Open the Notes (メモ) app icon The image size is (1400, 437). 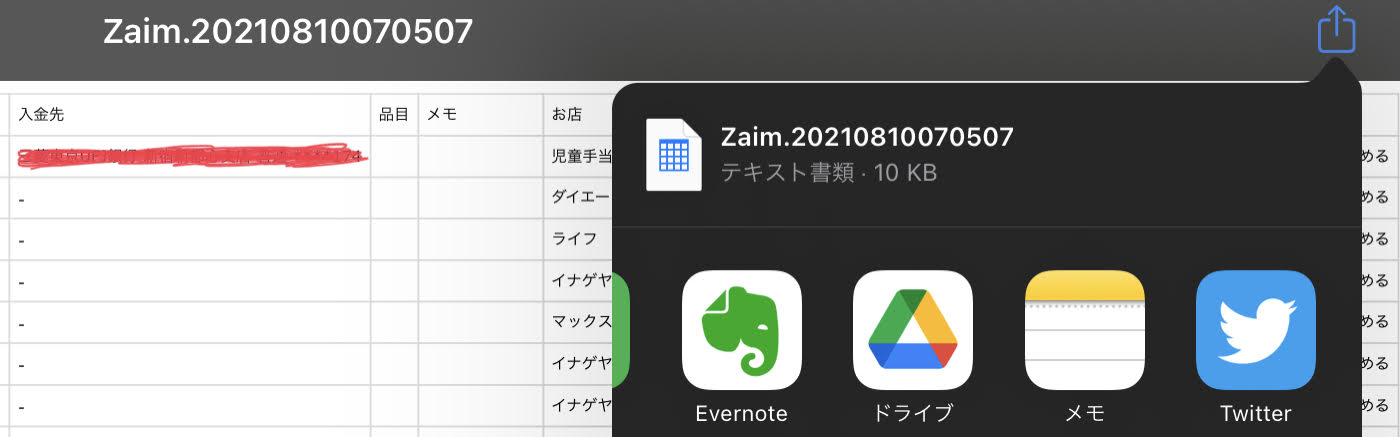click(1084, 330)
